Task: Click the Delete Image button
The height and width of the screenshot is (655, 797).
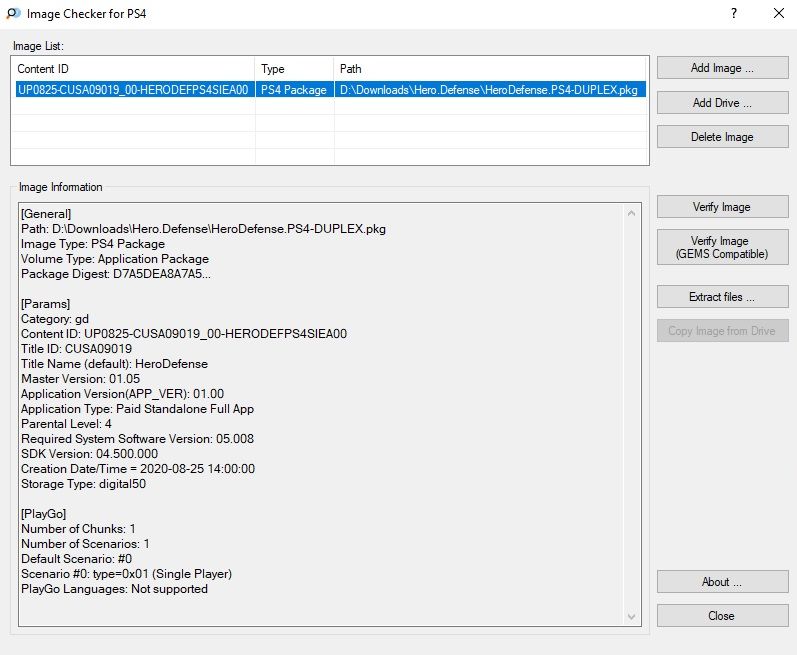Action: click(x=722, y=137)
